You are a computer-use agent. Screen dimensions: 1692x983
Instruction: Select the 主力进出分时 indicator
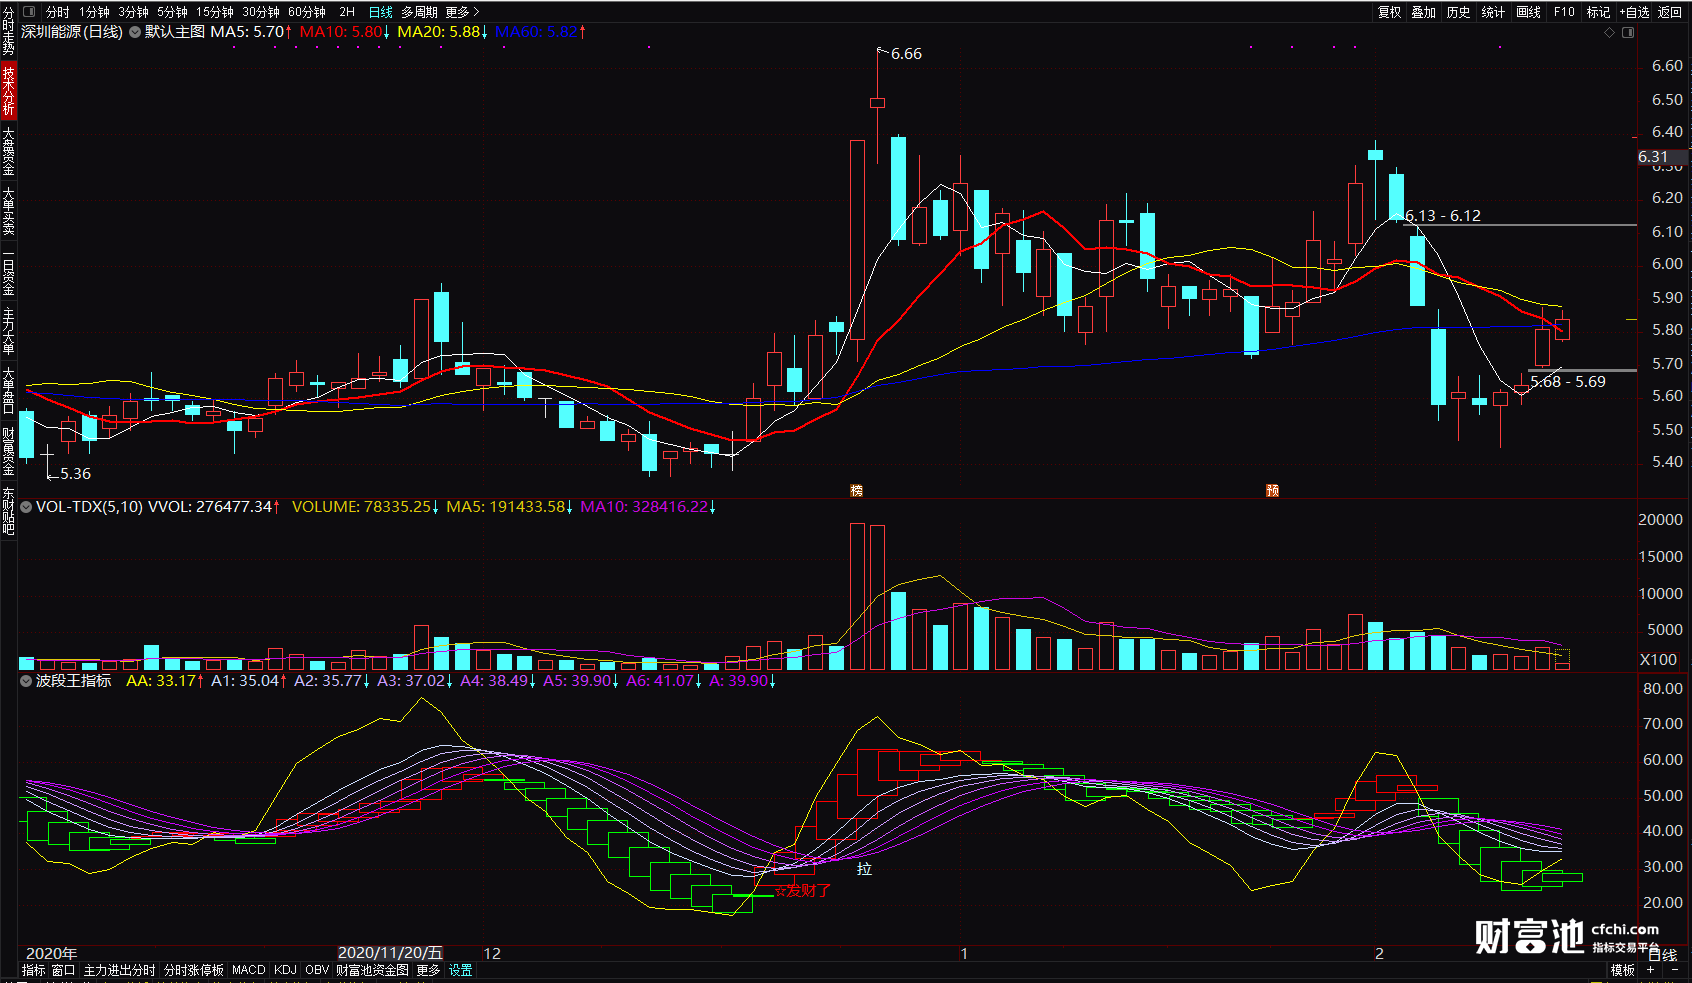pos(119,970)
